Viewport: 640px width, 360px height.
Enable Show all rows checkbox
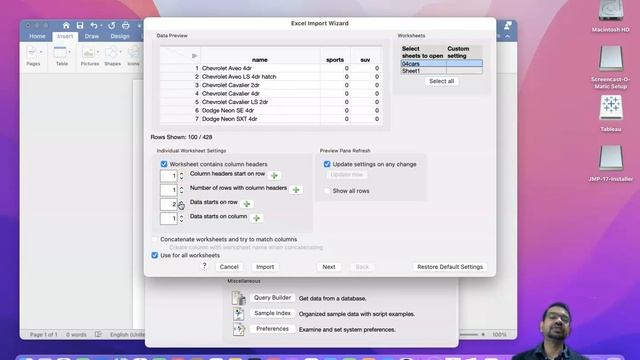tap(327, 191)
